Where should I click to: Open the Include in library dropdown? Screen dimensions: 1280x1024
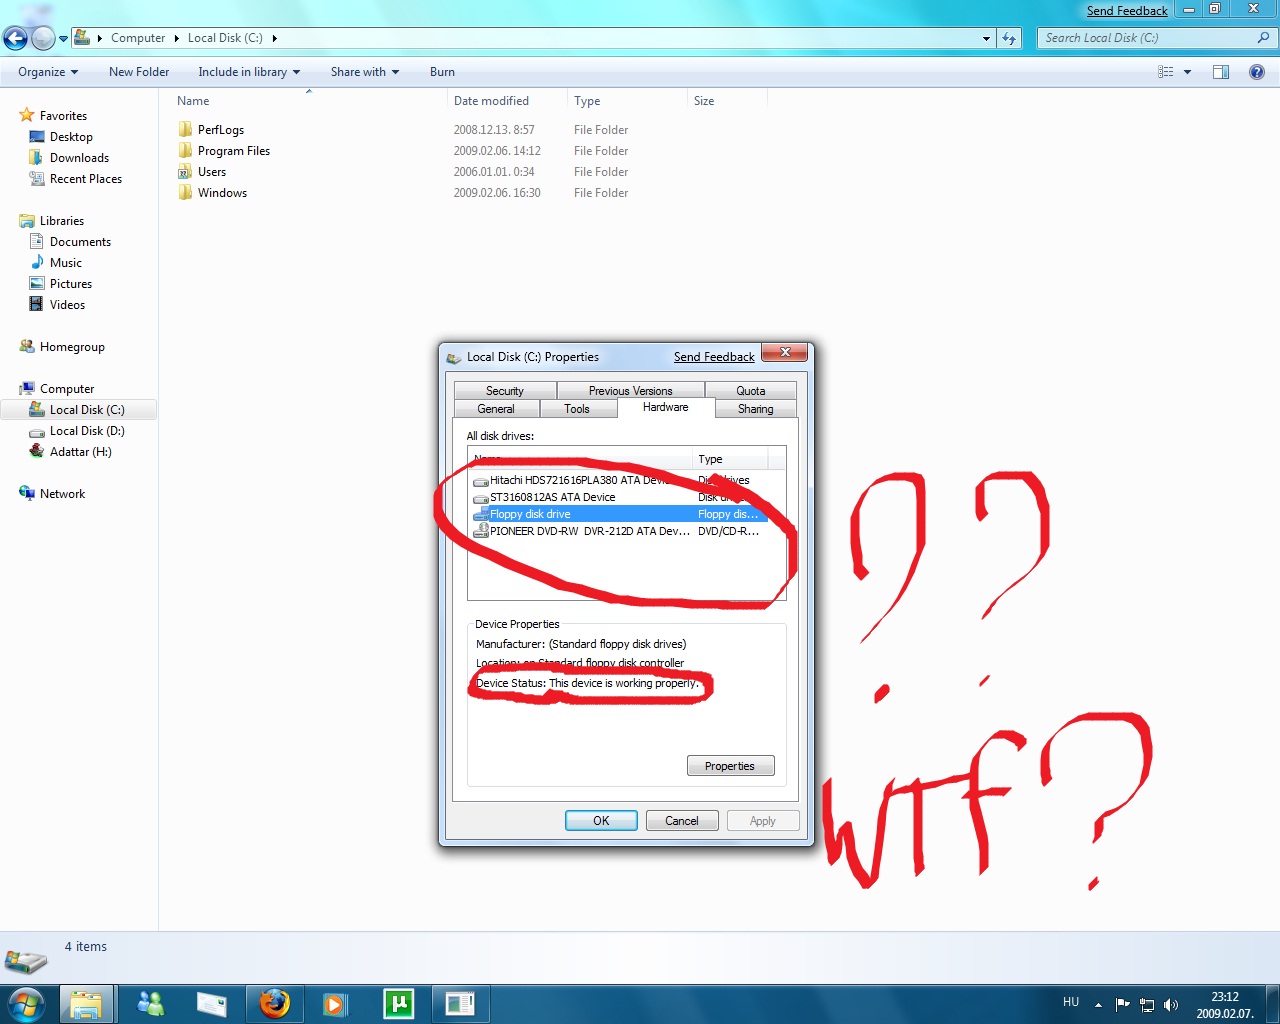(x=249, y=72)
